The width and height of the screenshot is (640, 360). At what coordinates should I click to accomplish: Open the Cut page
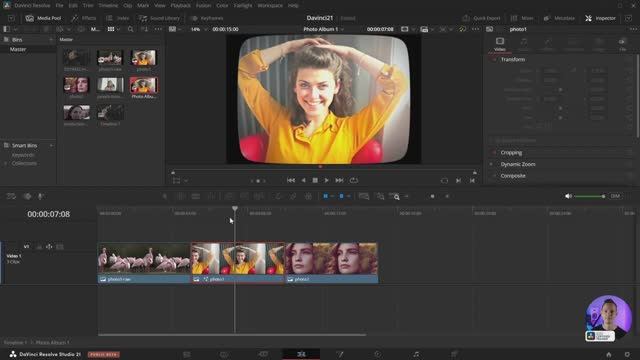263,354
